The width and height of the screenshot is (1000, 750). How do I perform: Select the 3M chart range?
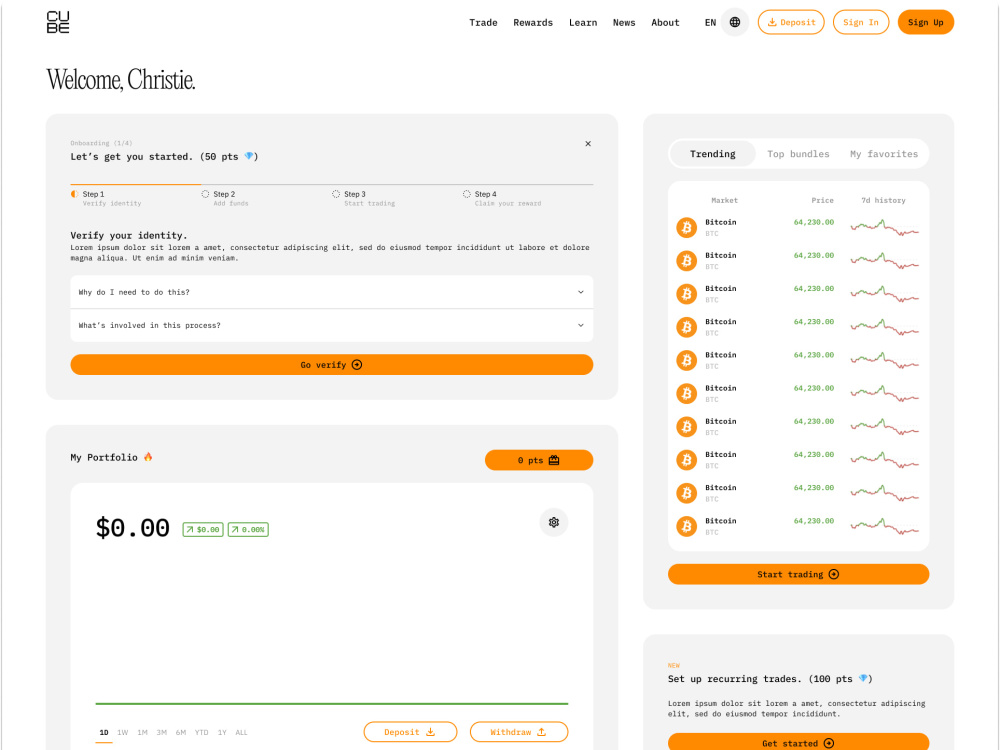tap(161, 733)
